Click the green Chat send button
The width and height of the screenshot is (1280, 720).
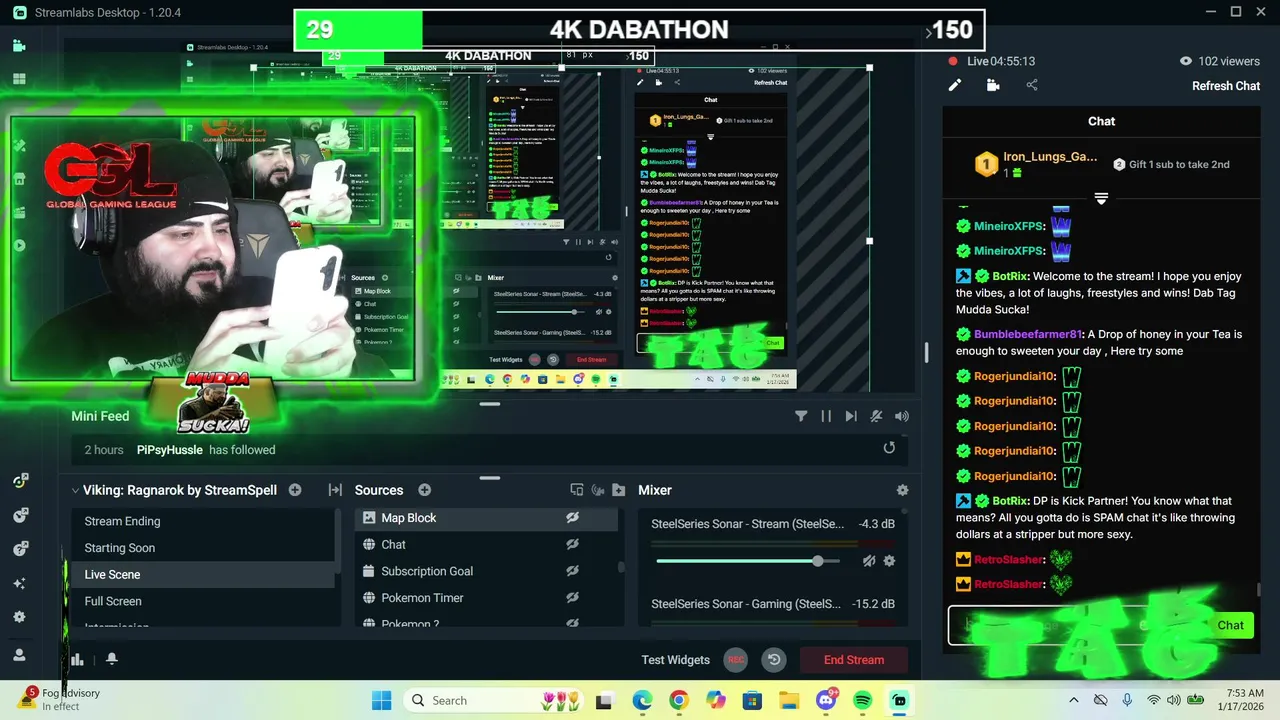(x=1230, y=625)
